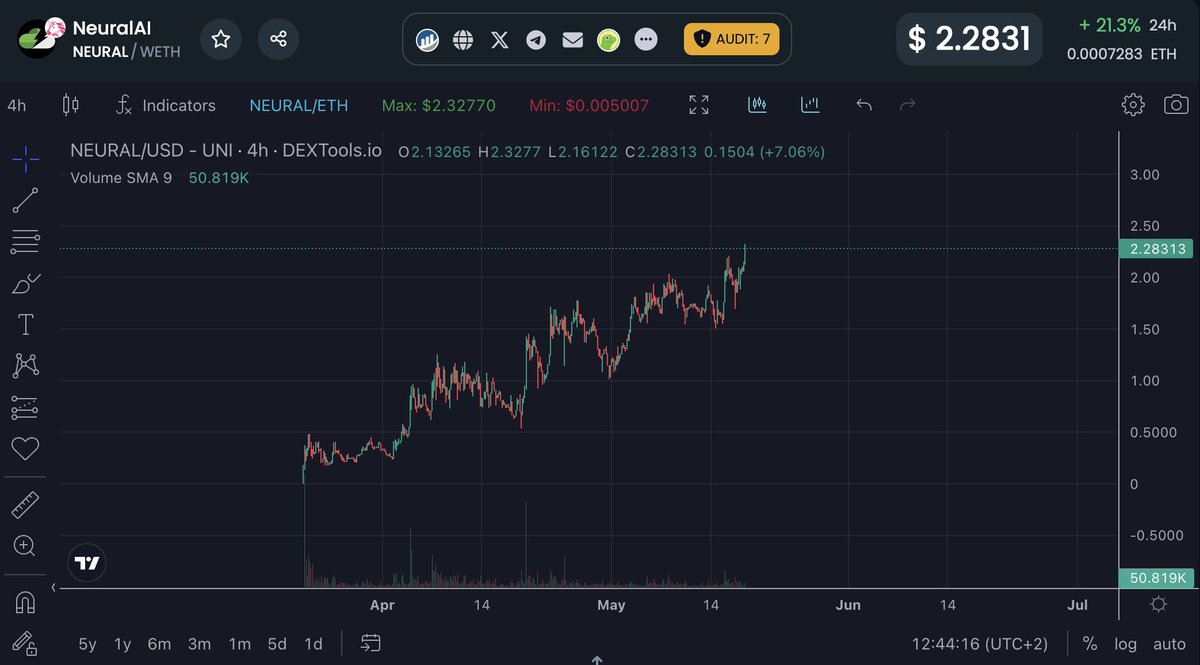
Task: Open the TradingView logo link
Action: tap(87, 563)
